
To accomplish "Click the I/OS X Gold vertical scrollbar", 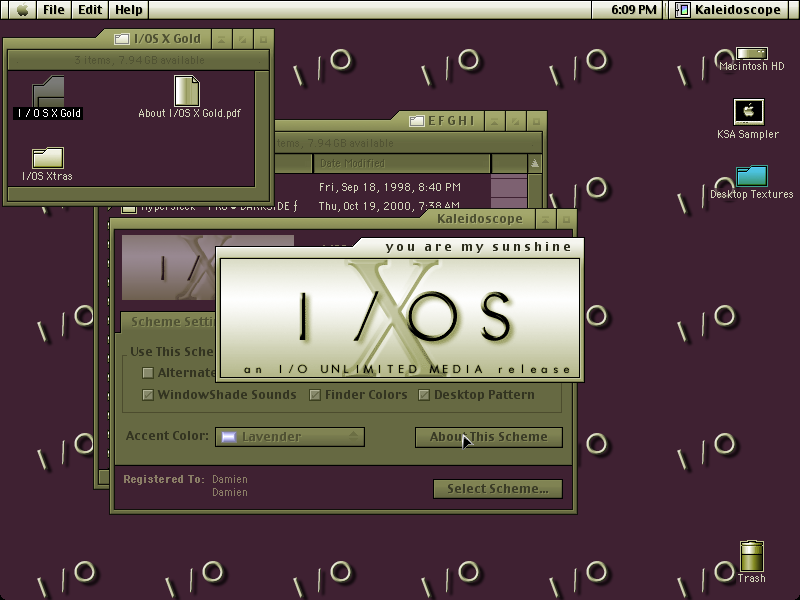I will tap(262, 129).
